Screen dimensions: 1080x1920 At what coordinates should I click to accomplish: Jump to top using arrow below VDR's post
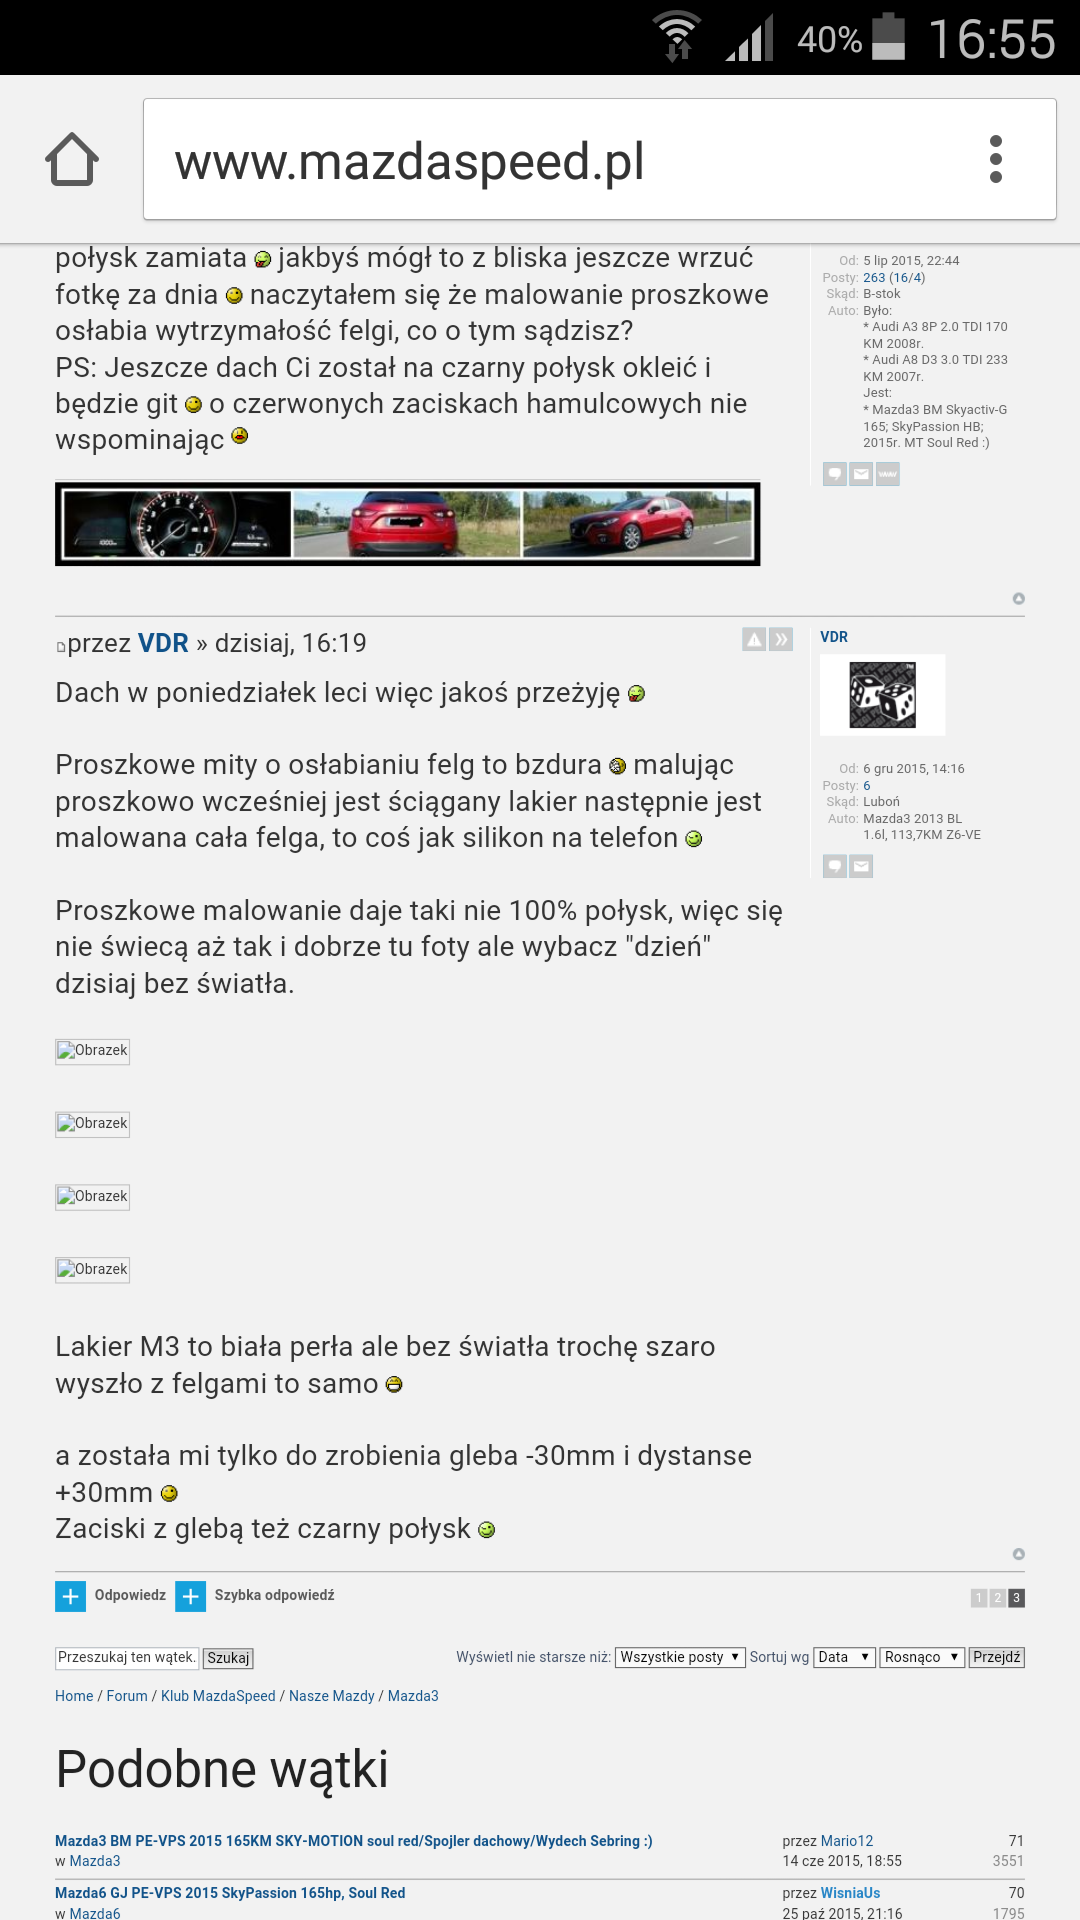pyautogui.click(x=1018, y=1554)
